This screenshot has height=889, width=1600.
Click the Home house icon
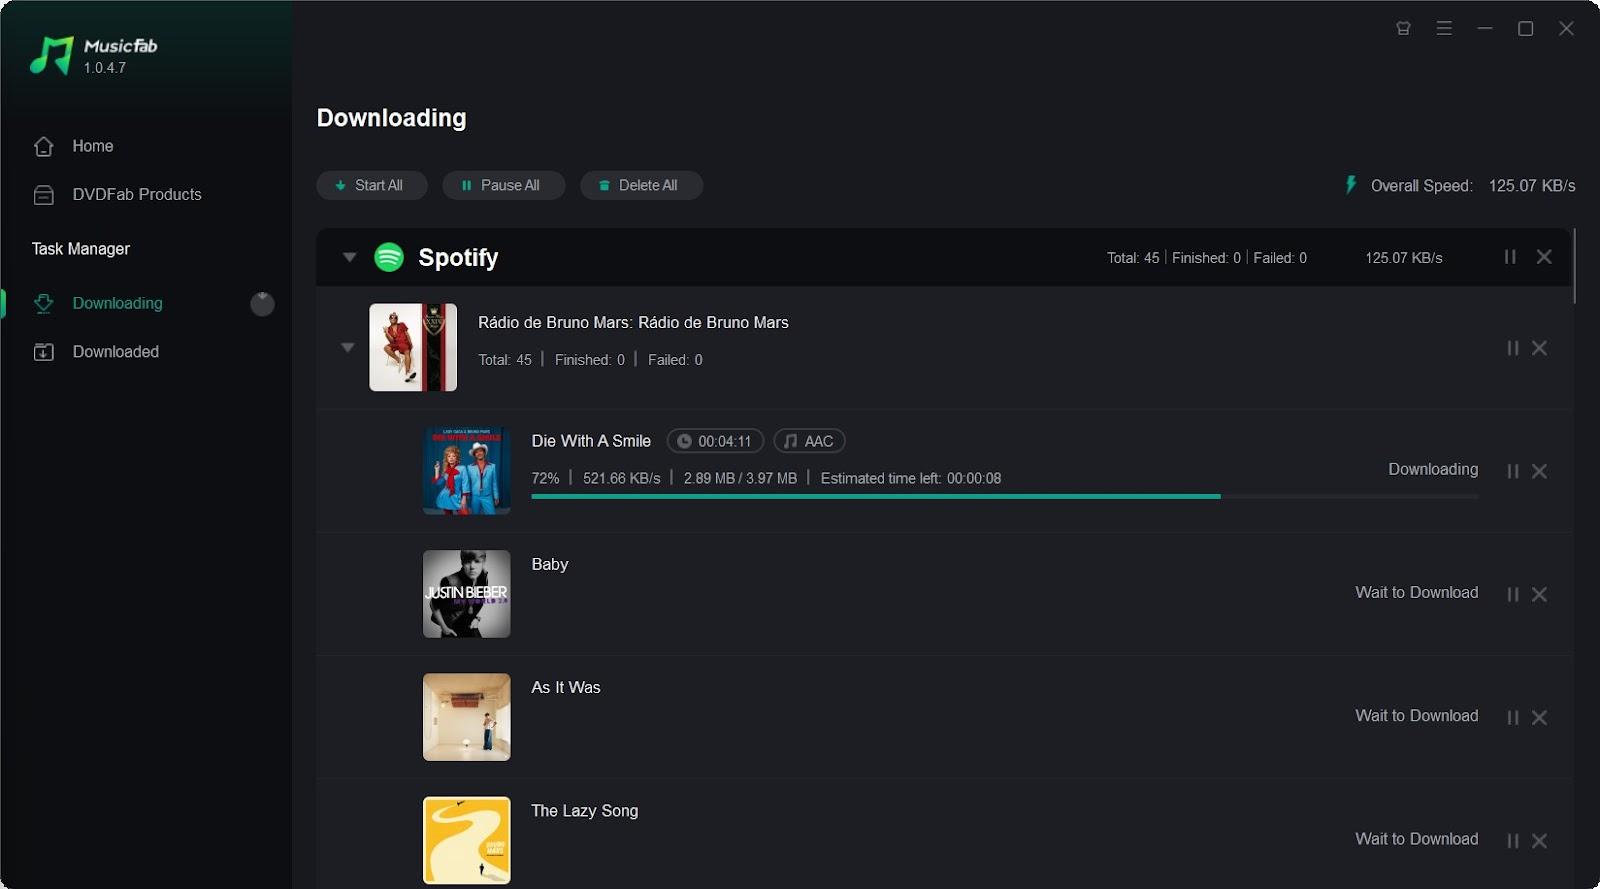pos(43,146)
